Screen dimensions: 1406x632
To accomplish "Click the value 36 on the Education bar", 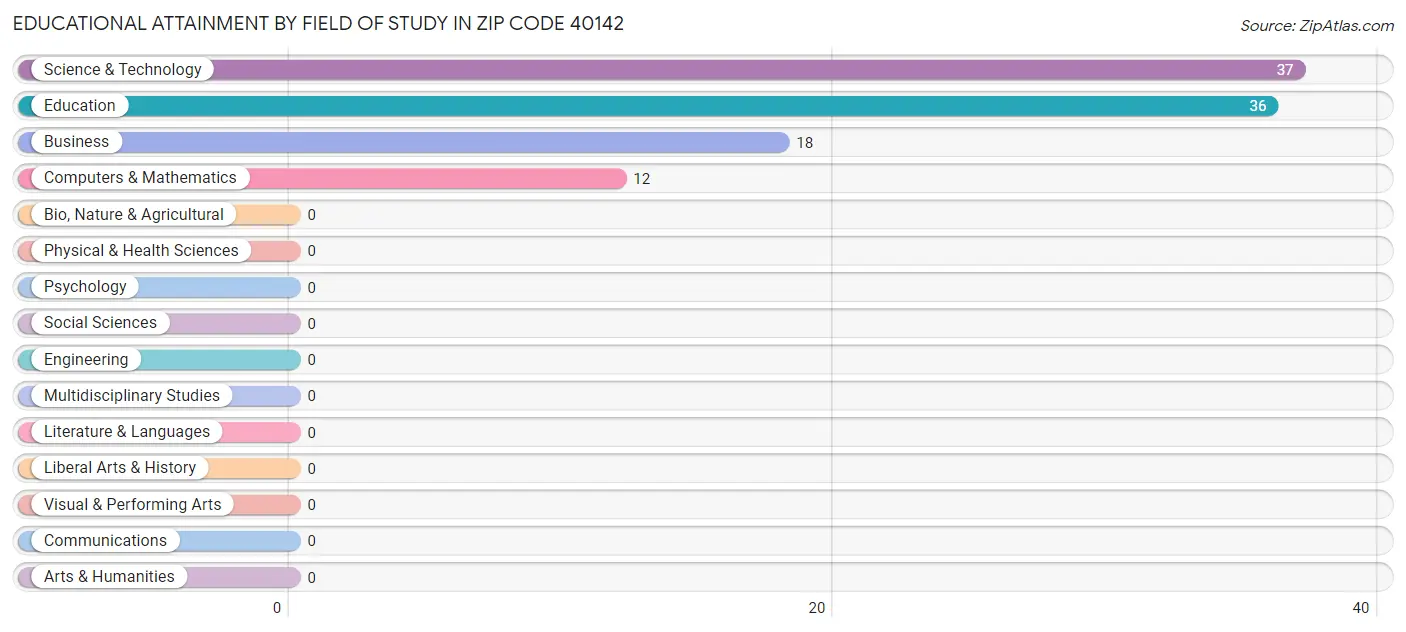I will coord(1257,106).
